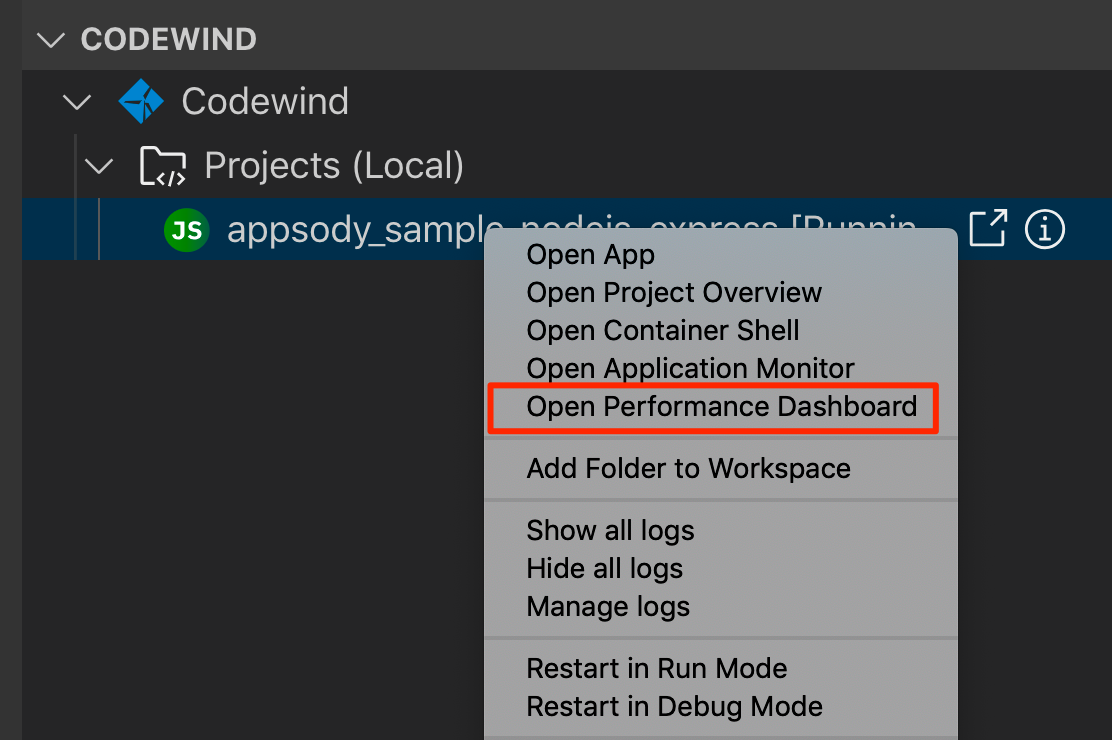Choose Open Application Monitor menu entry
1112x740 pixels.
point(721,368)
